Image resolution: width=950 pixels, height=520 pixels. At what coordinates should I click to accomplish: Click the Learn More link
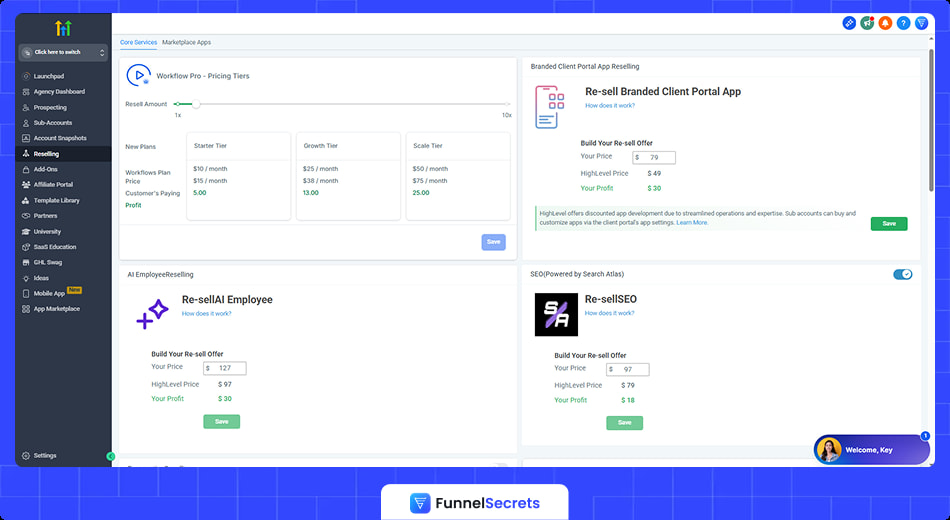pyautogui.click(x=692, y=223)
